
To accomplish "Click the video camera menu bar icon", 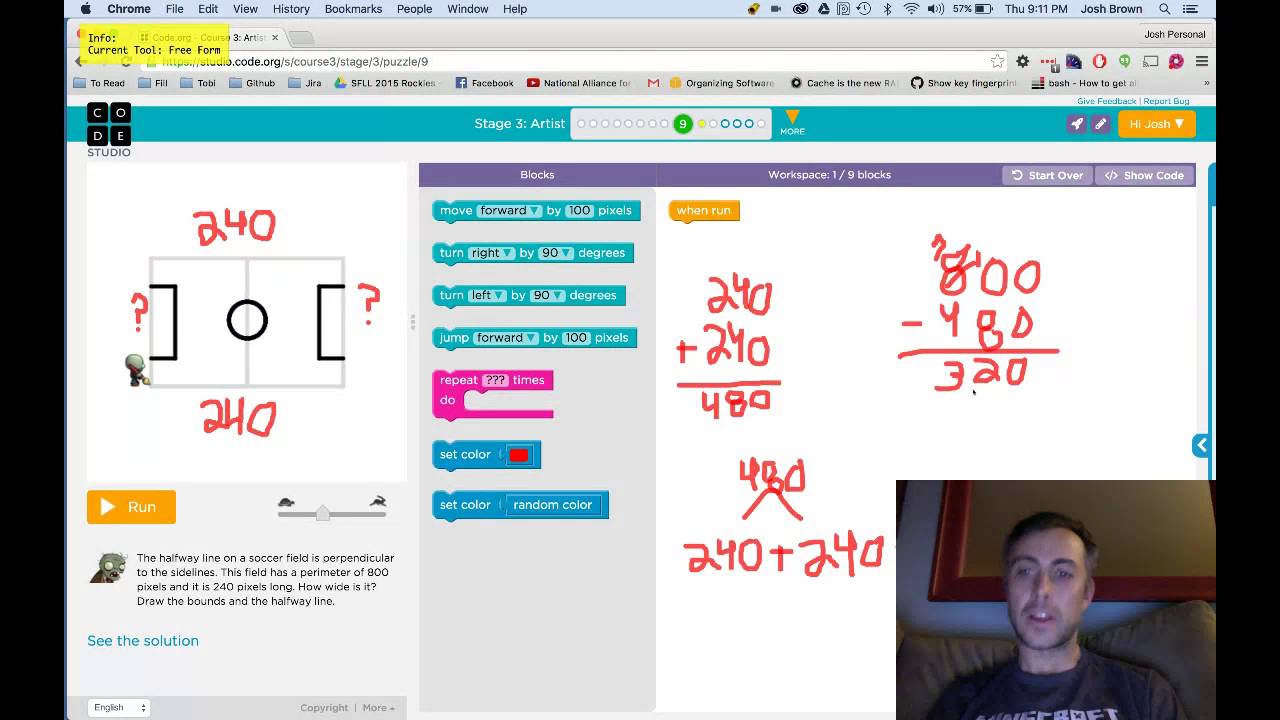I will [776, 9].
